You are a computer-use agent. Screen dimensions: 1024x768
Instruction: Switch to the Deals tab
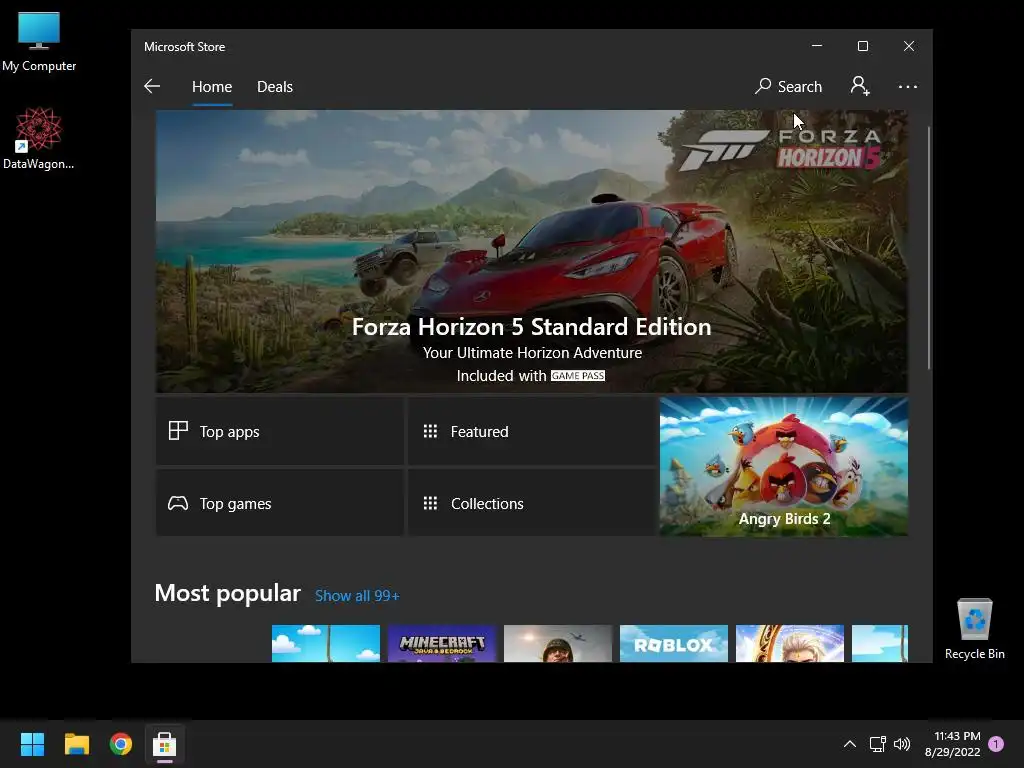[275, 87]
